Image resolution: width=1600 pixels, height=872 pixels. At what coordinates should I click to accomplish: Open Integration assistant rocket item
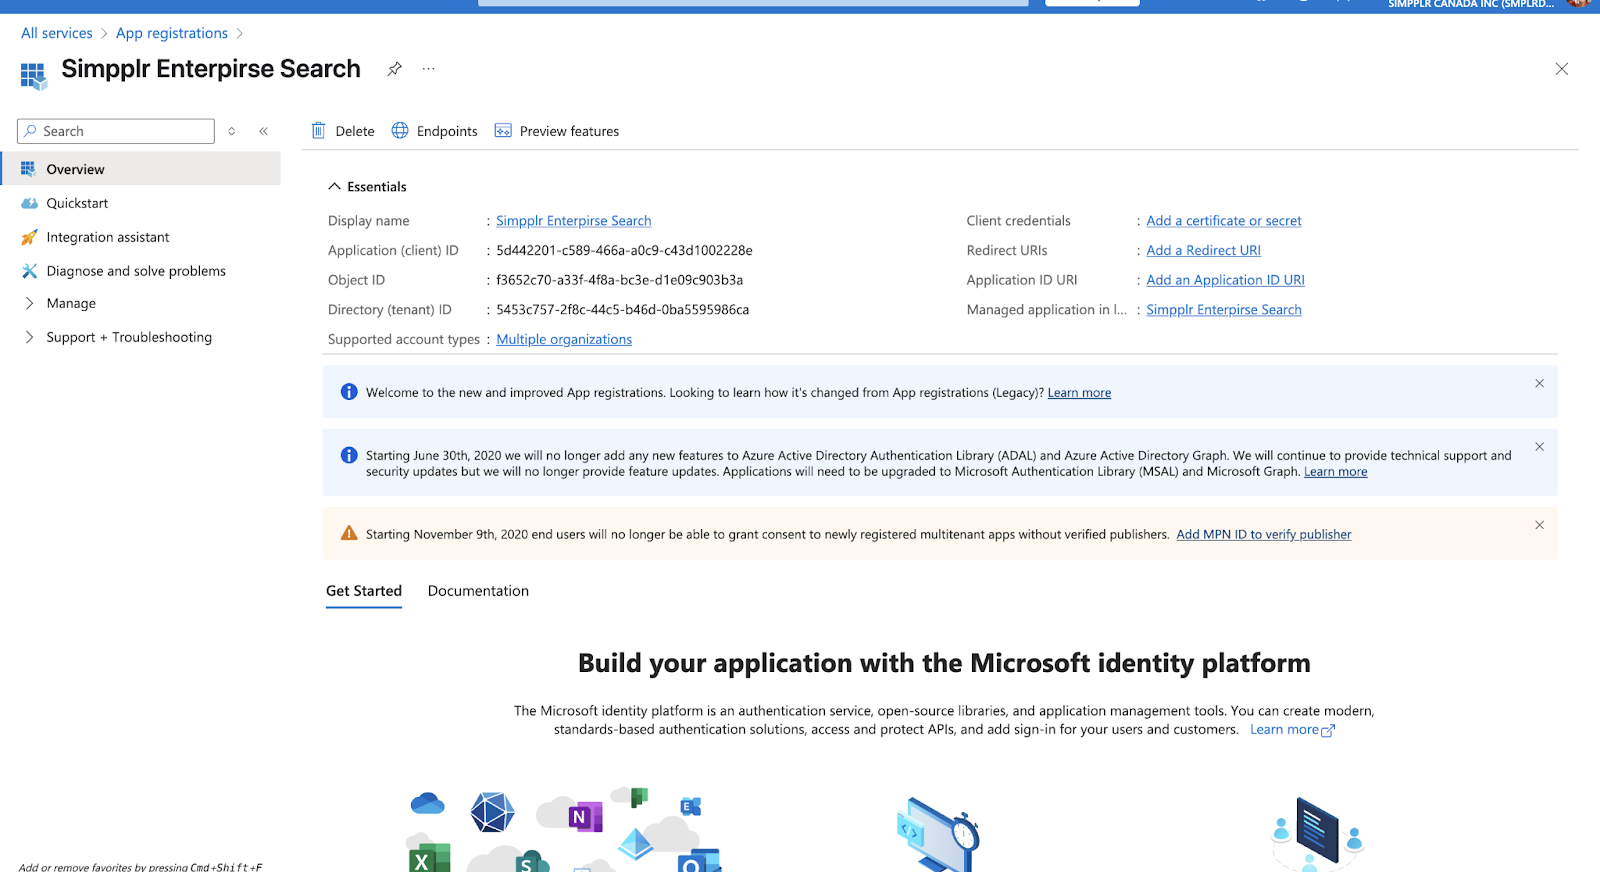pos(107,237)
